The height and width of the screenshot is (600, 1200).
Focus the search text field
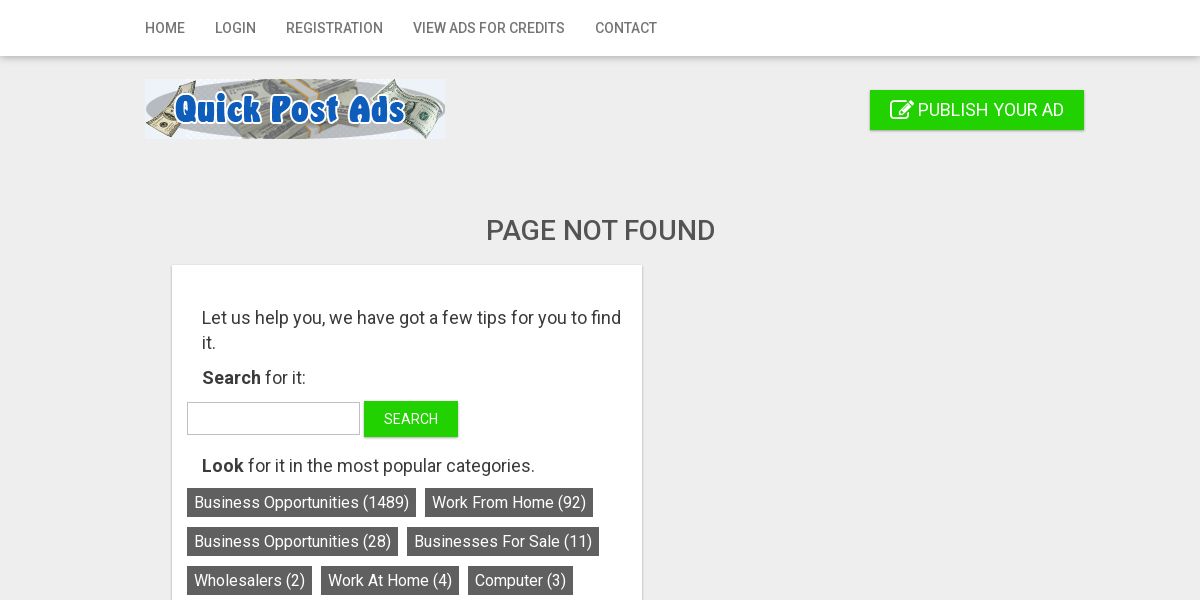tap(273, 418)
